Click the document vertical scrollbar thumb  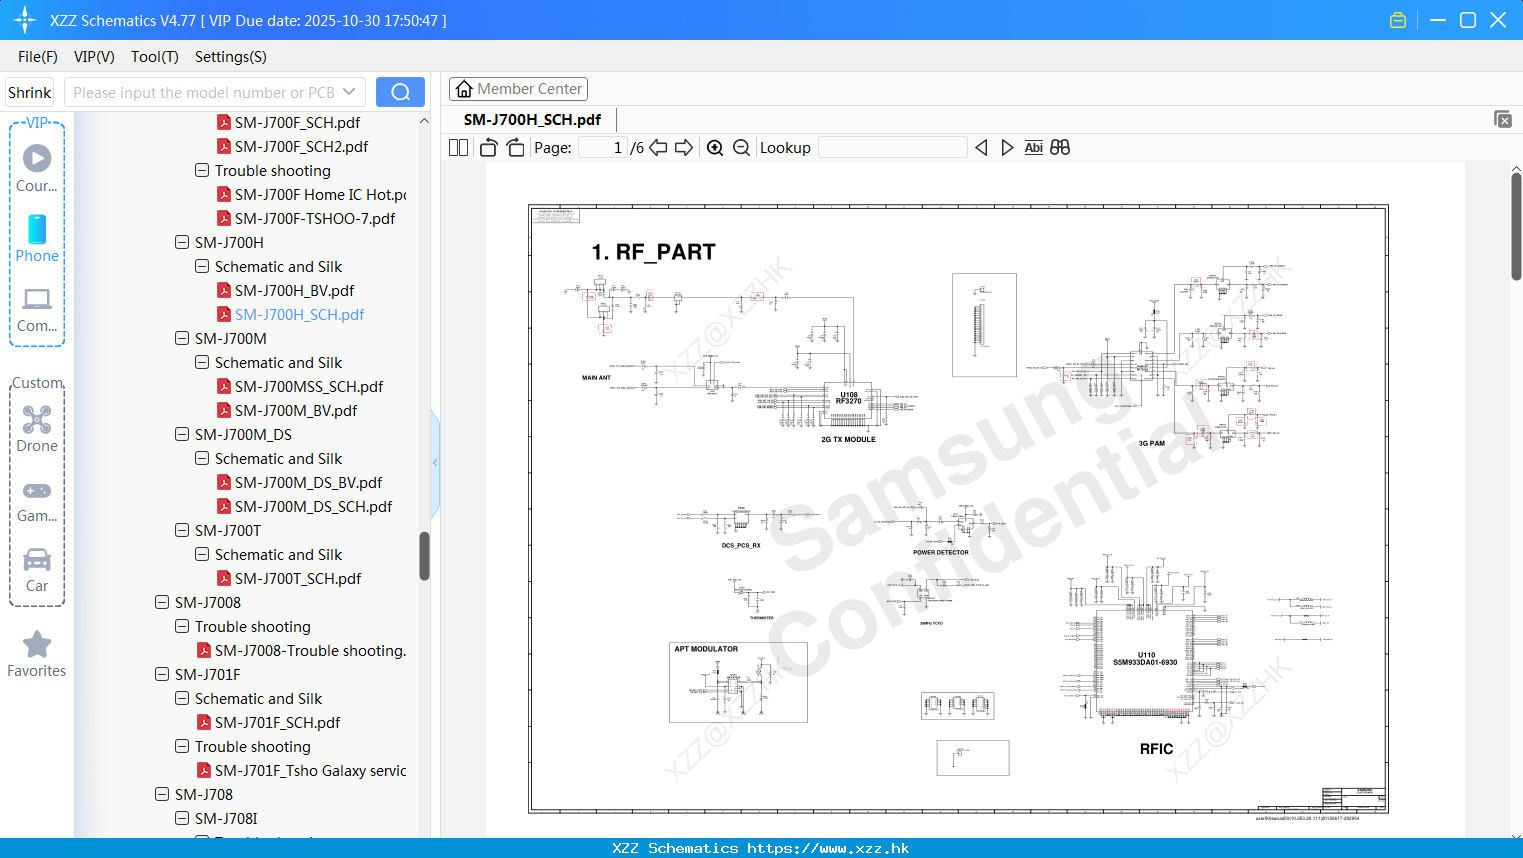[x=1516, y=226]
